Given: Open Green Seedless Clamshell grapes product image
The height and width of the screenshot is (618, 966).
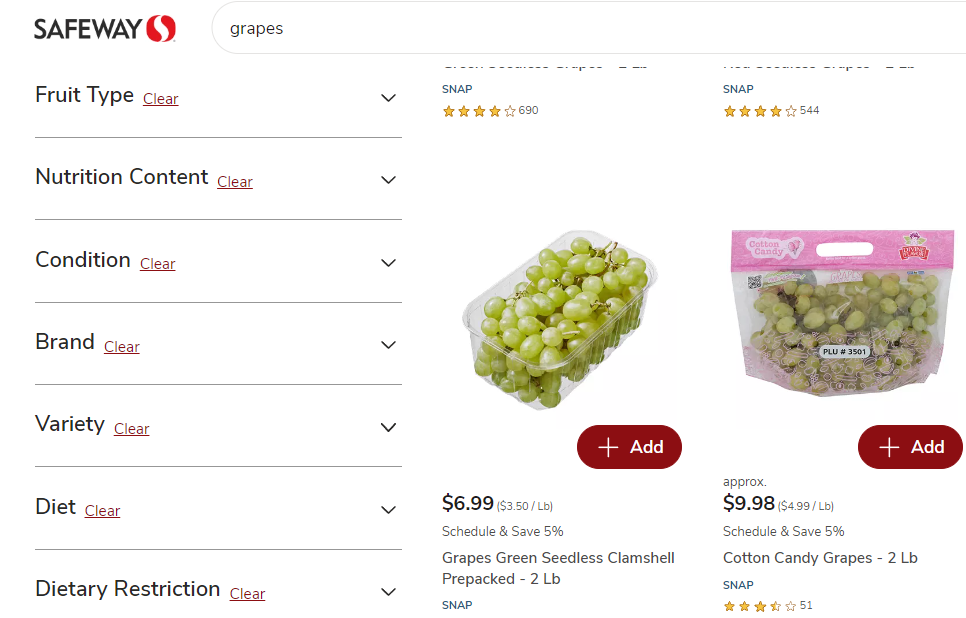Looking at the screenshot, I should pos(557,320).
